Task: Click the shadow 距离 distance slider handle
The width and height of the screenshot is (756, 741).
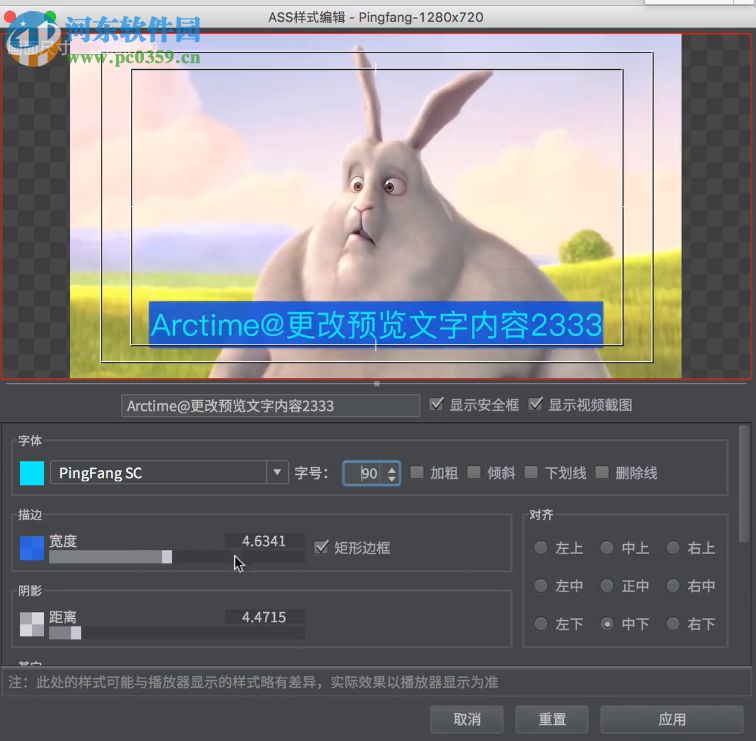Action: click(x=76, y=633)
